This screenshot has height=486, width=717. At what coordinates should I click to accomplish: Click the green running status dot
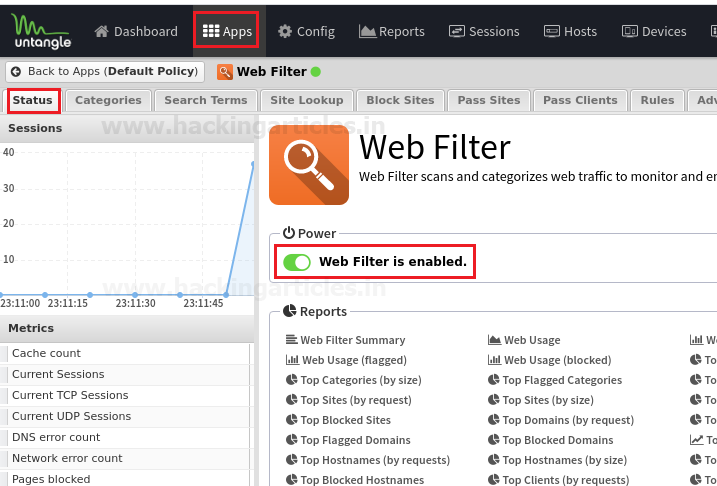[x=316, y=72]
